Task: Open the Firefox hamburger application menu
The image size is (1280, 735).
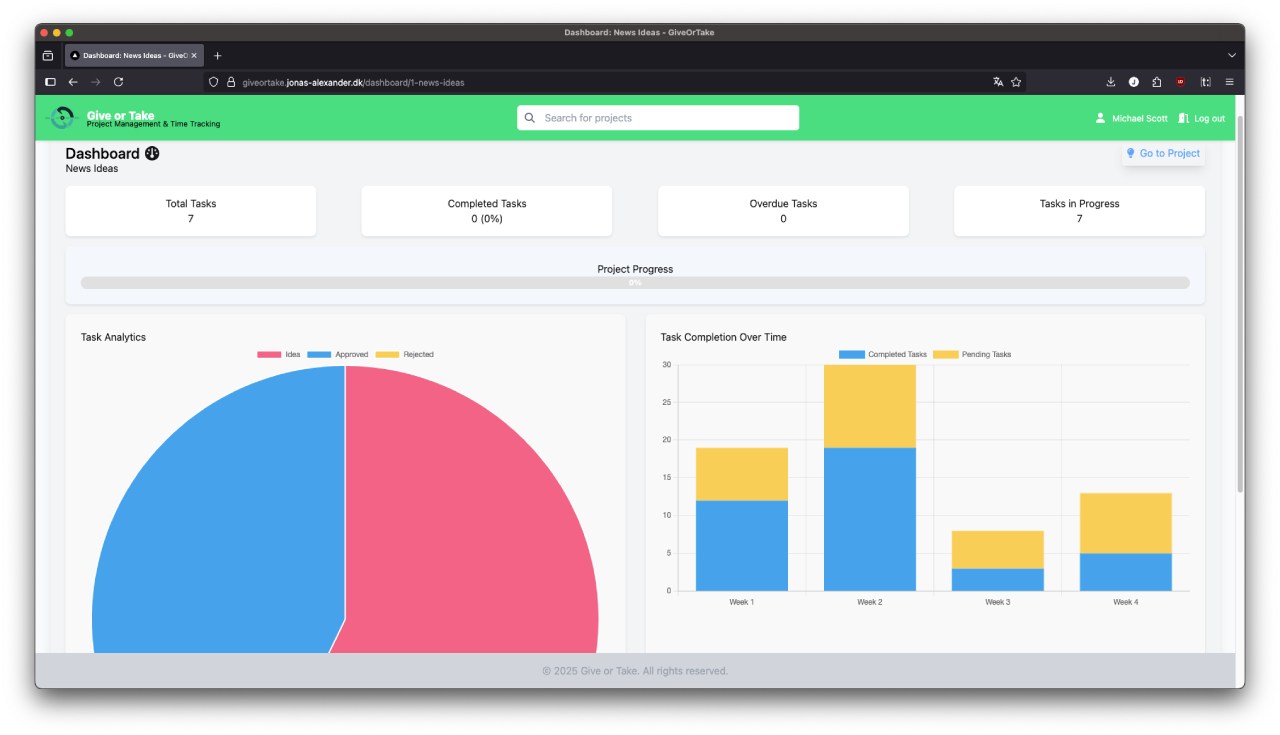Action: (1229, 82)
